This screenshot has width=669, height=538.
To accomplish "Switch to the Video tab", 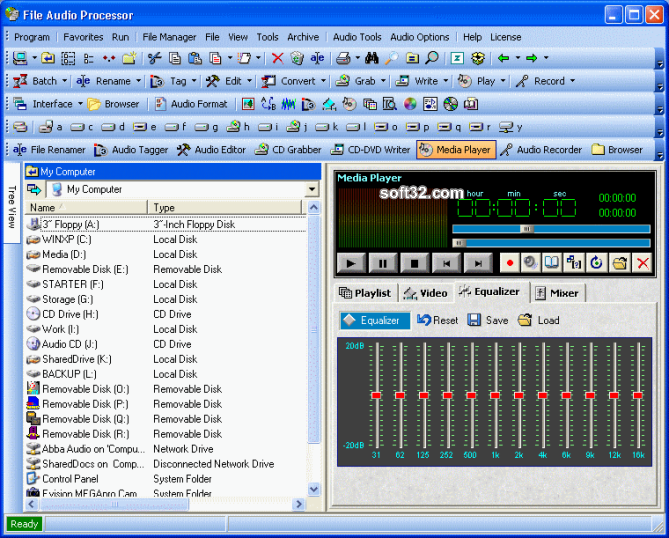I will point(426,293).
